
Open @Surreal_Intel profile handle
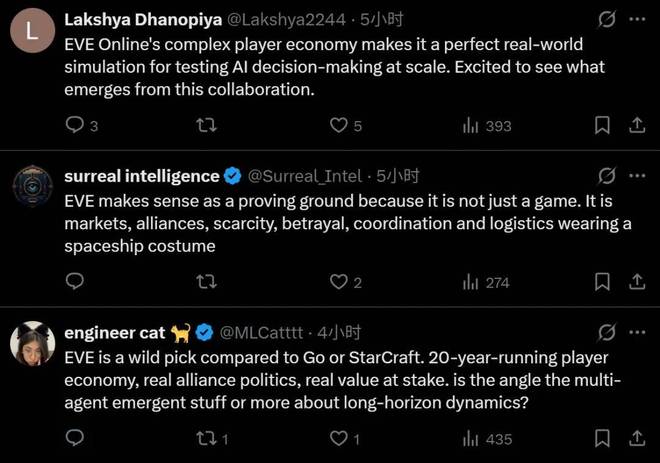[305, 176]
